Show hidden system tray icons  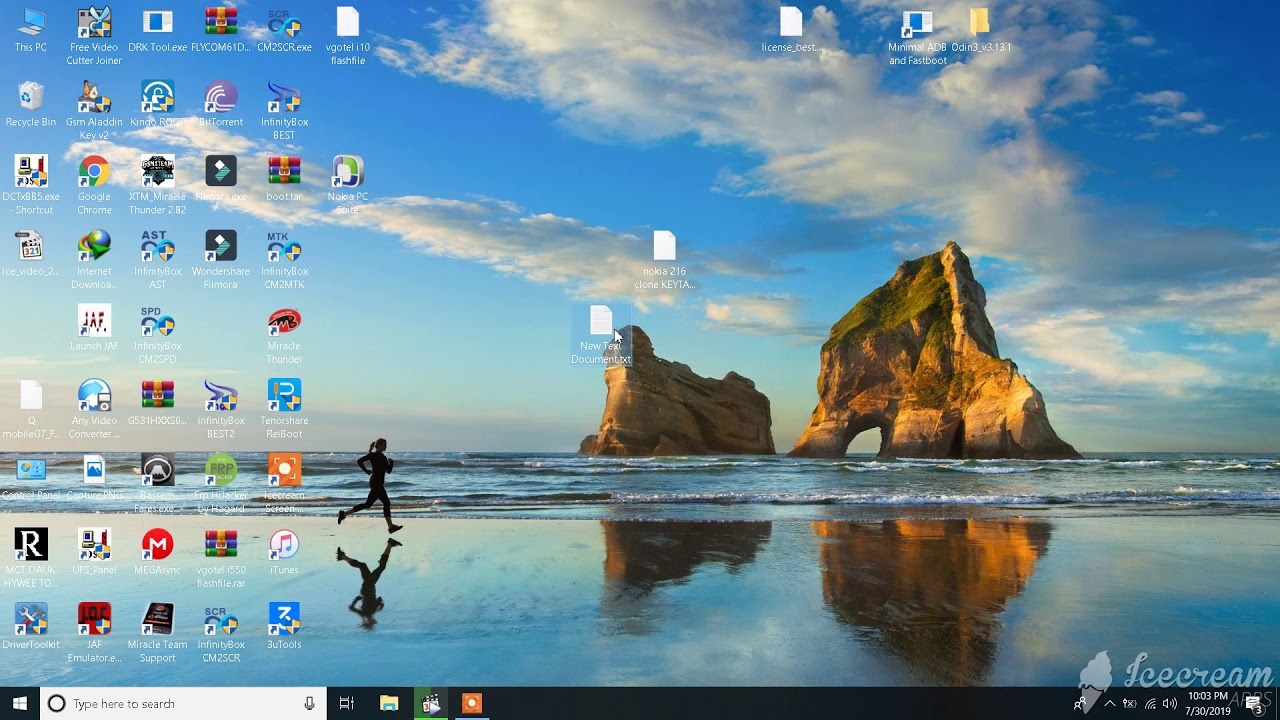click(1109, 704)
